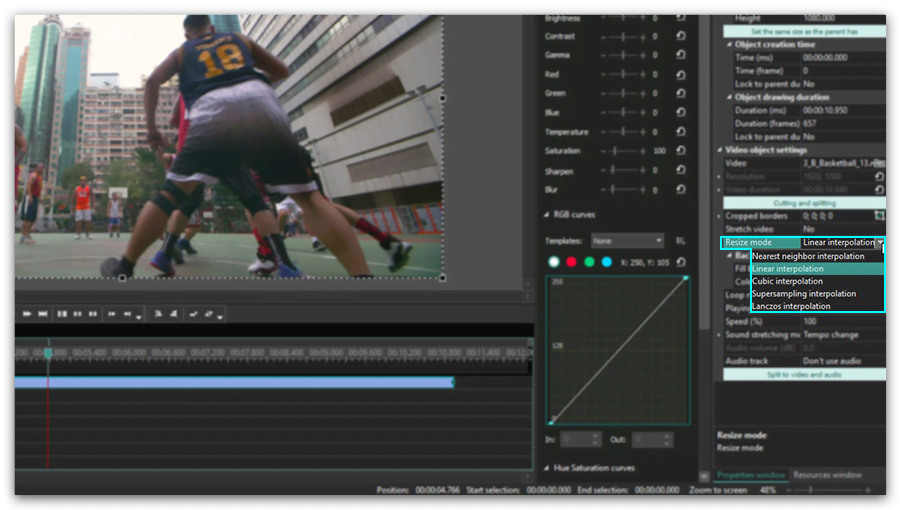
Task: Collapse Object creation time group
Action: point(729,44)
